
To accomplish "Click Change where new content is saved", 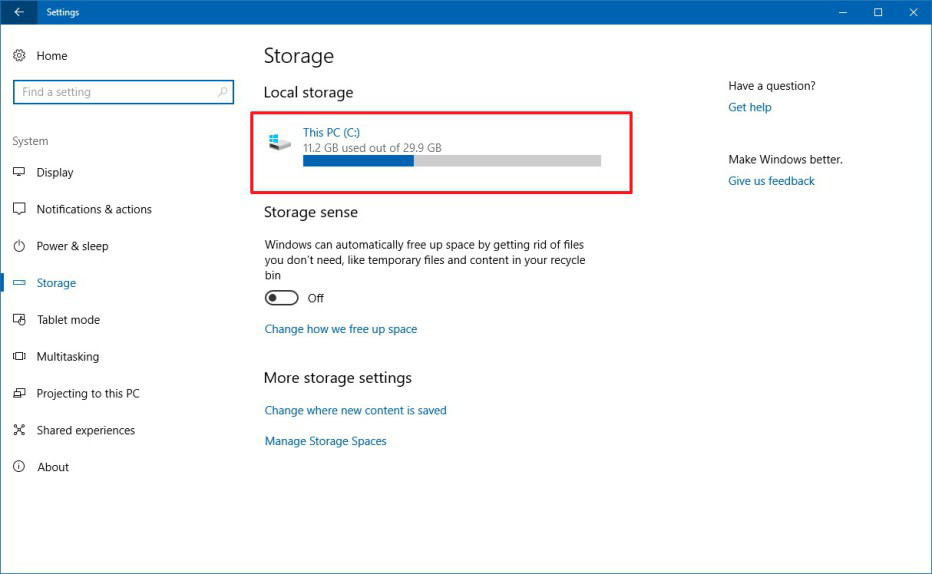I will (355, 411).
